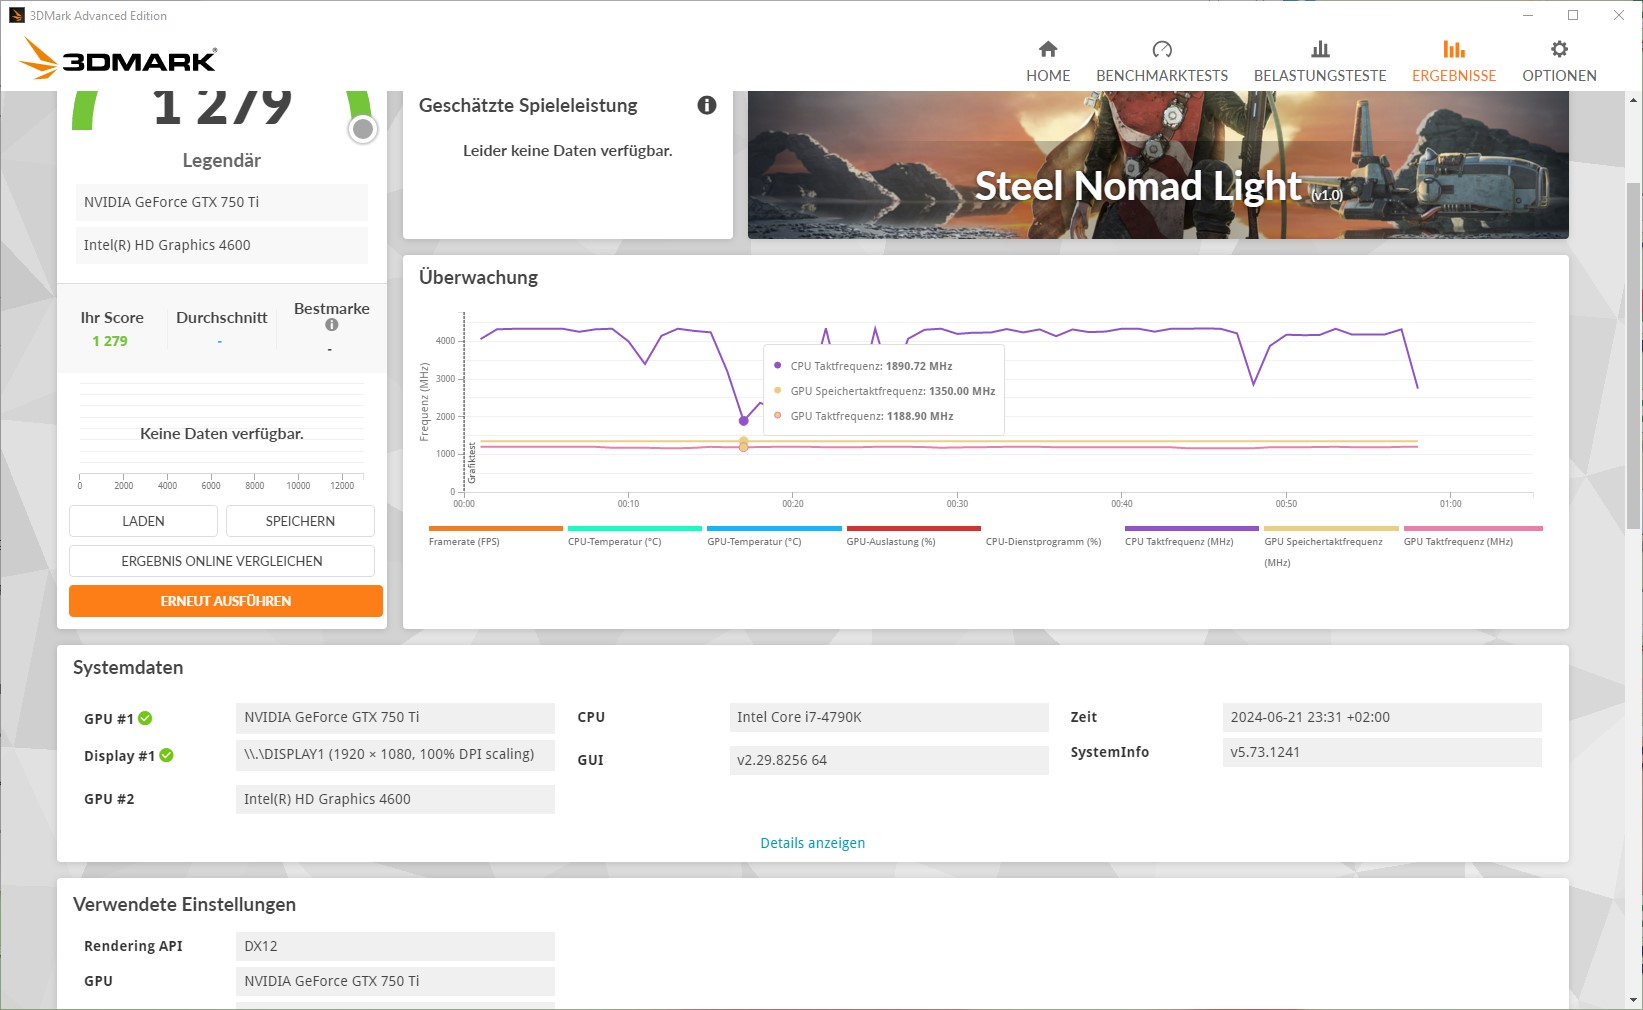Click the green check beside GPU #1
Screen dimensions: 1643x1010
point(145,718)
